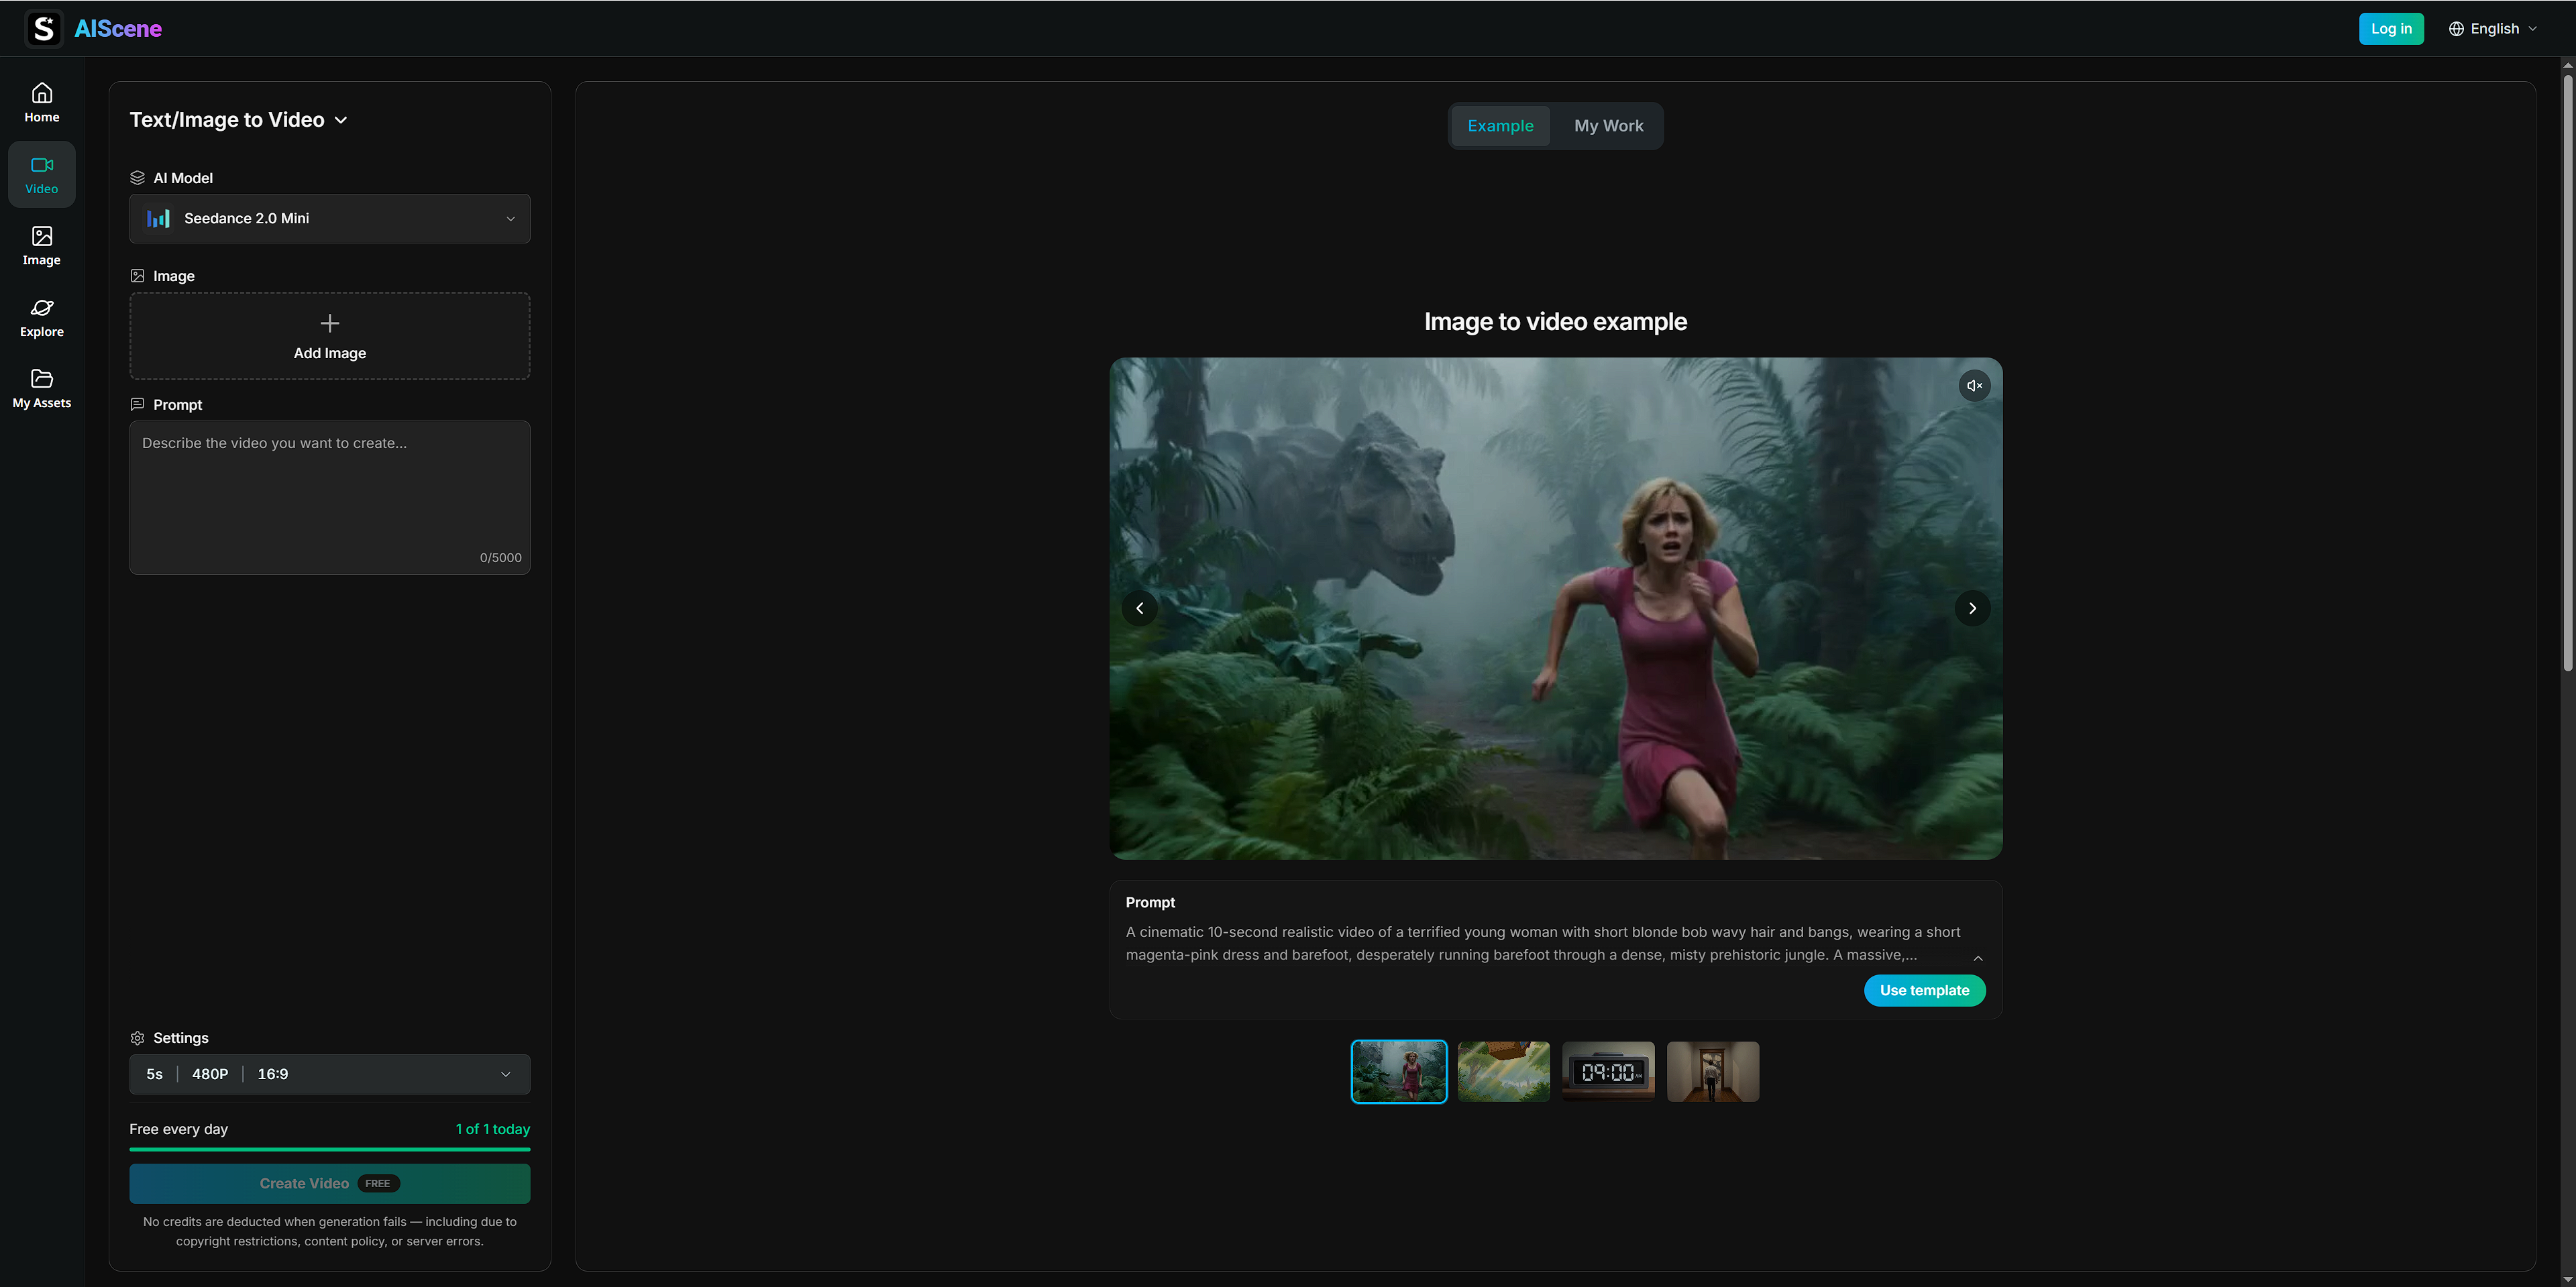Click the 'Free every day' label
This screenshot has width=2576, height=1287.
(179, 1129)
